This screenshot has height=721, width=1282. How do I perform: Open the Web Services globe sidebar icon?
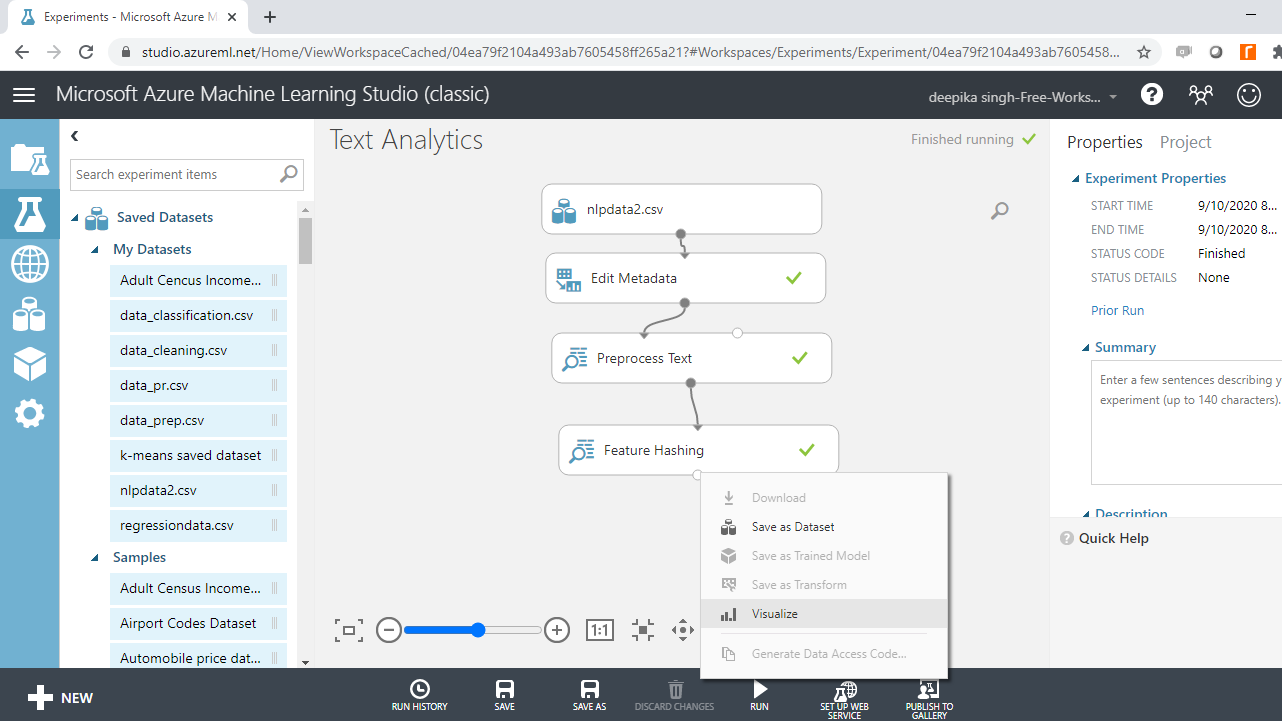[29, 265]
